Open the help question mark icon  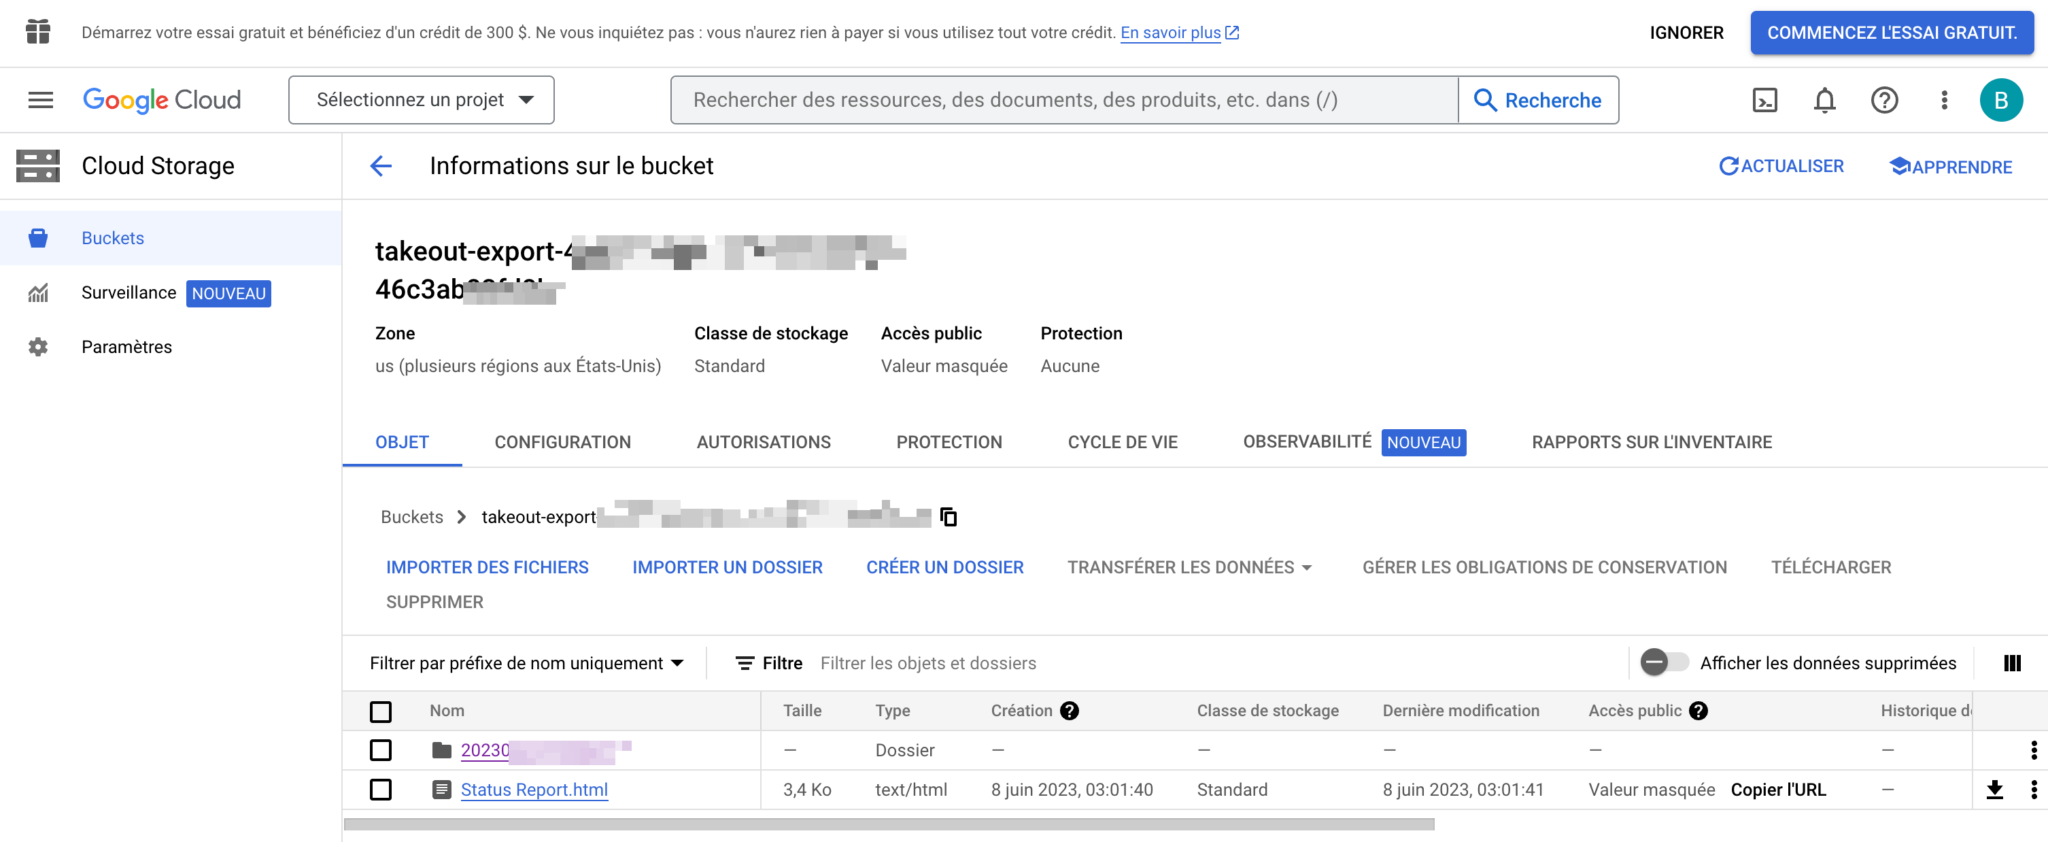(1884, 100)
